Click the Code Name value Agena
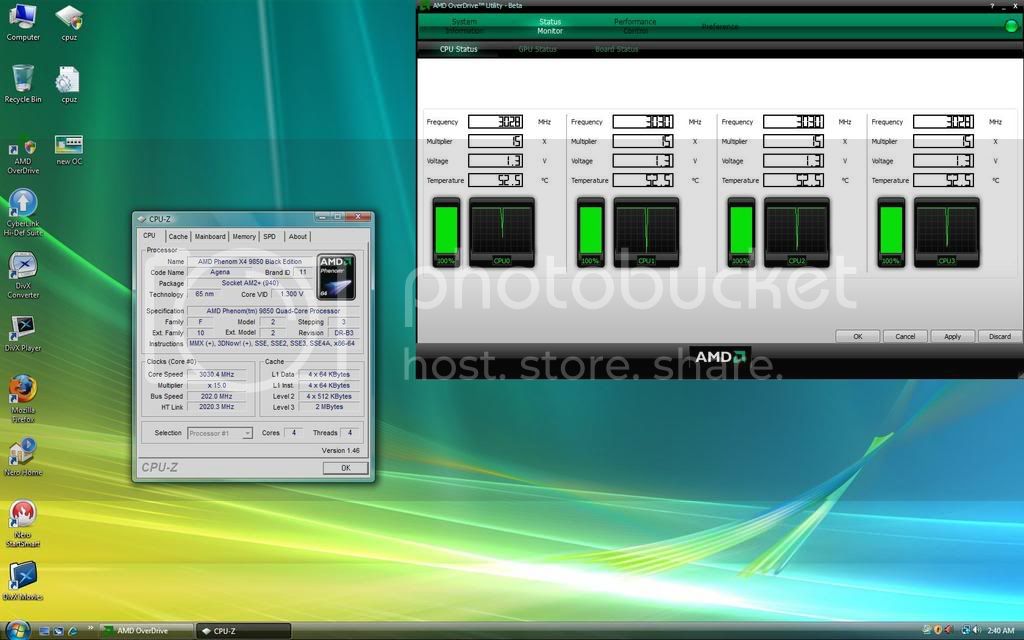Image resolution: width=1024 pixels, height=640 pixels. pos(220,272)
